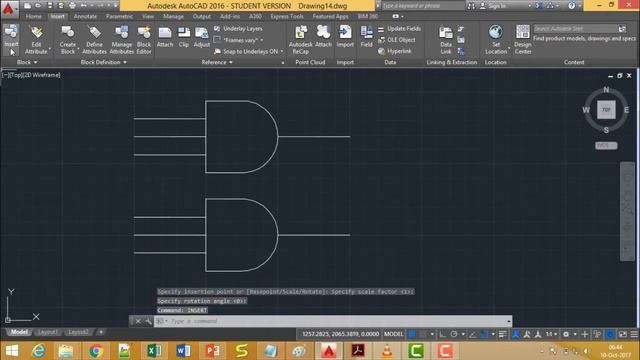640x360 pixels.
Task: Click Attach in the Reference panel
Action: [x=165, y=37]
